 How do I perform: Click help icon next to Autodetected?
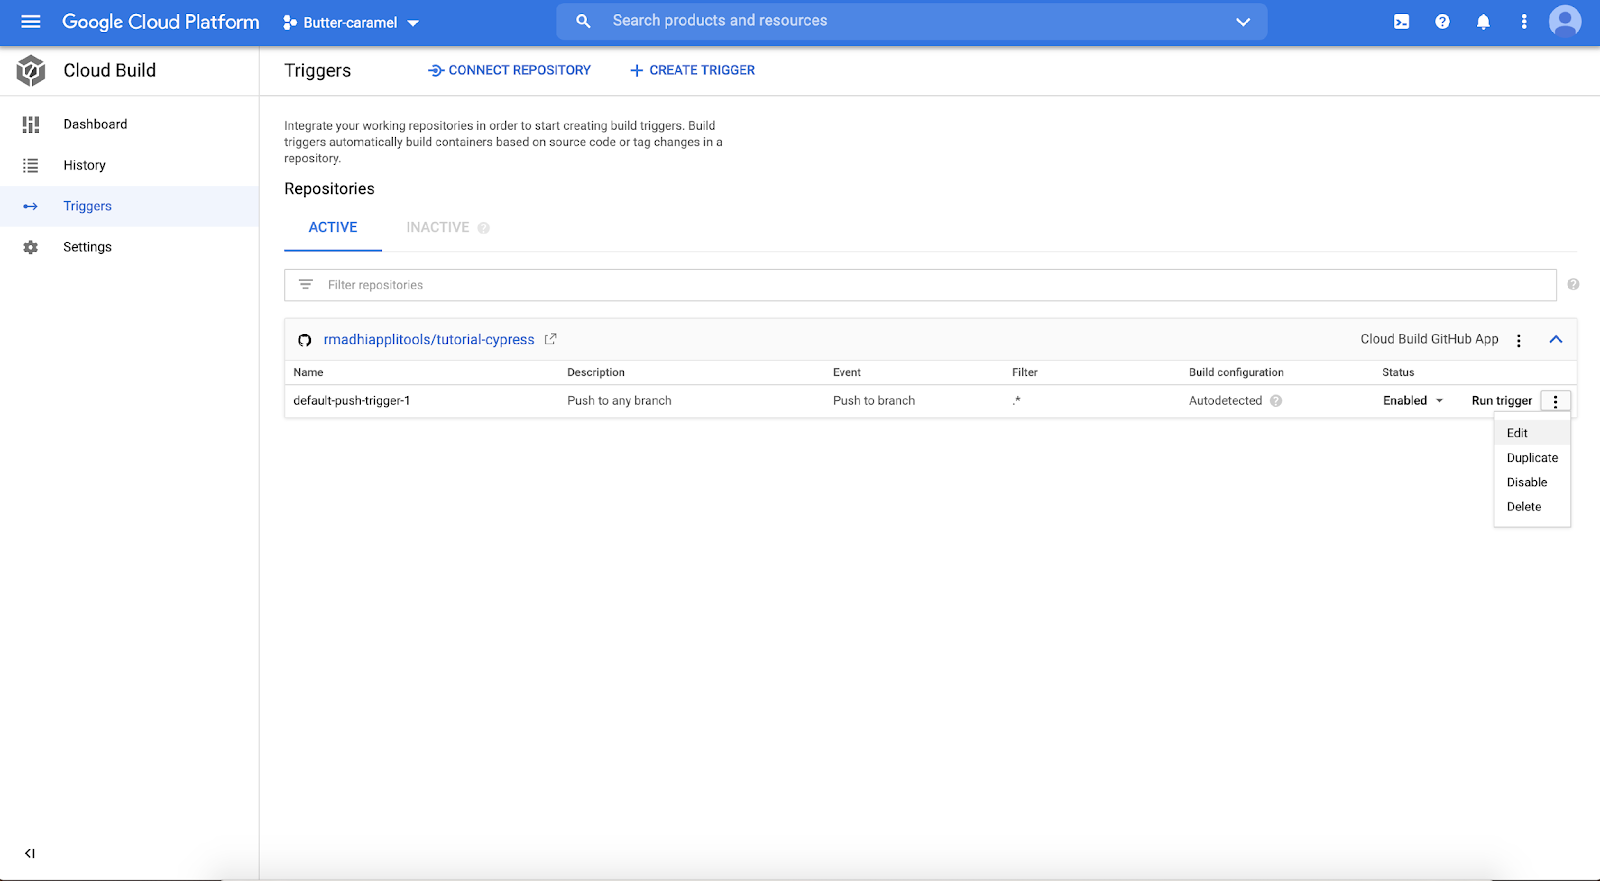tap(1276, 401)
